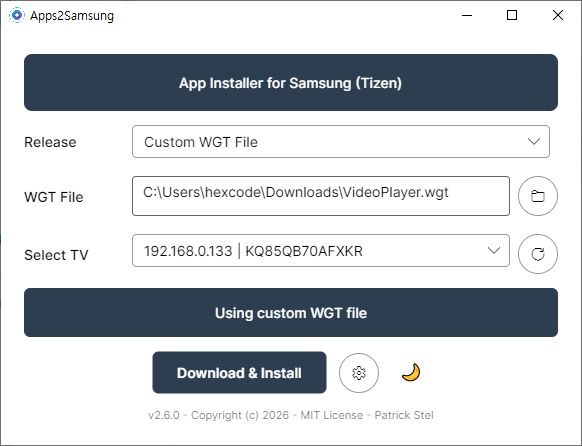
Task: Open settings via the gear icon
Action: point(359,373)
